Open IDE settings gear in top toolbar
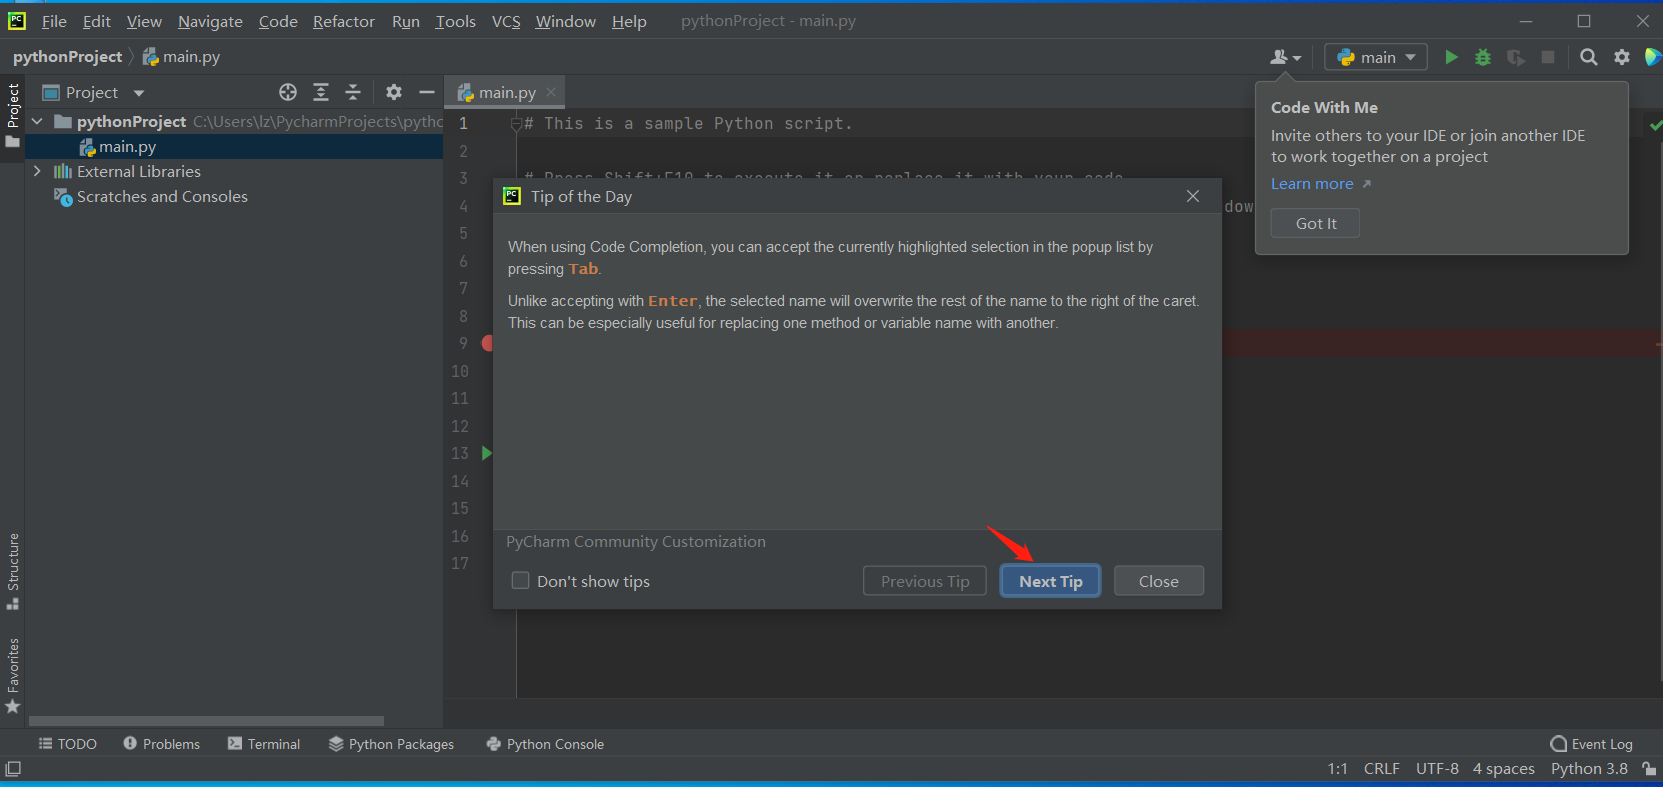The image size is (1663, 787). tap(1622, 57)
